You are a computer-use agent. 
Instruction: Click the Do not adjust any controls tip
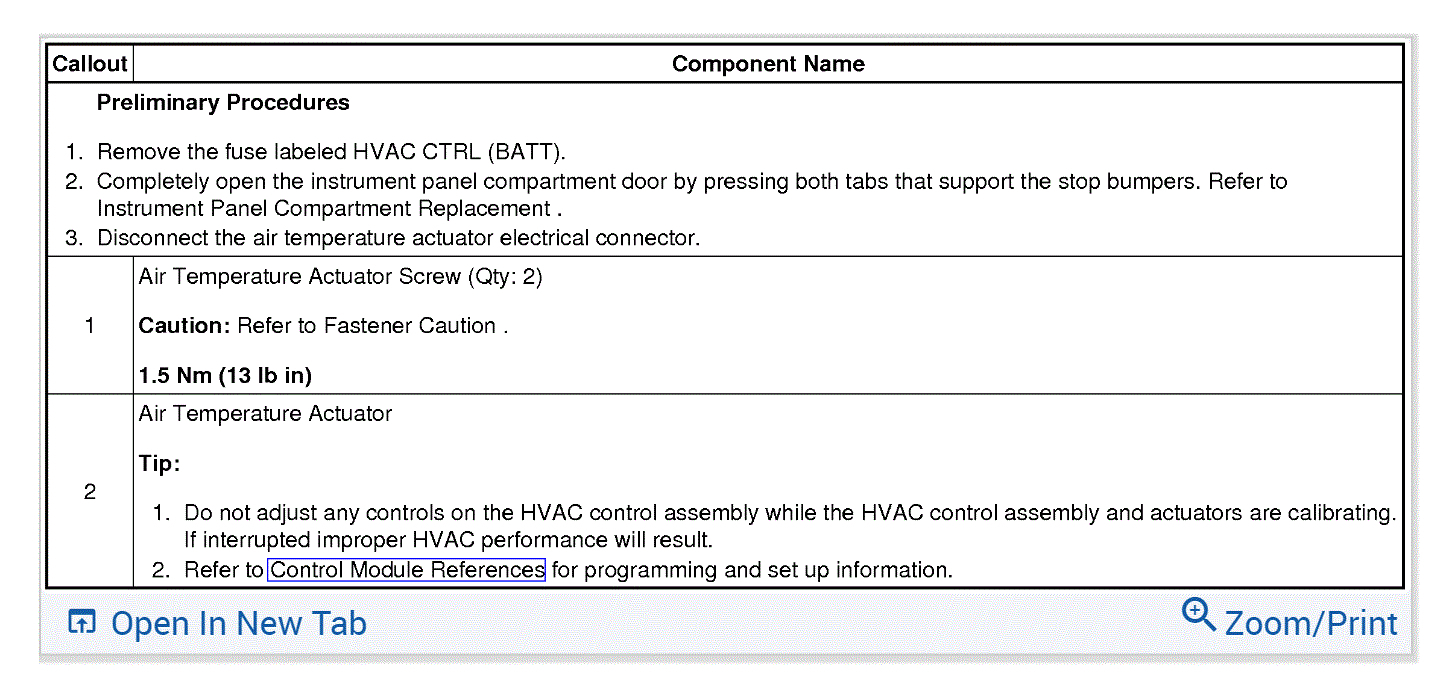788,514
